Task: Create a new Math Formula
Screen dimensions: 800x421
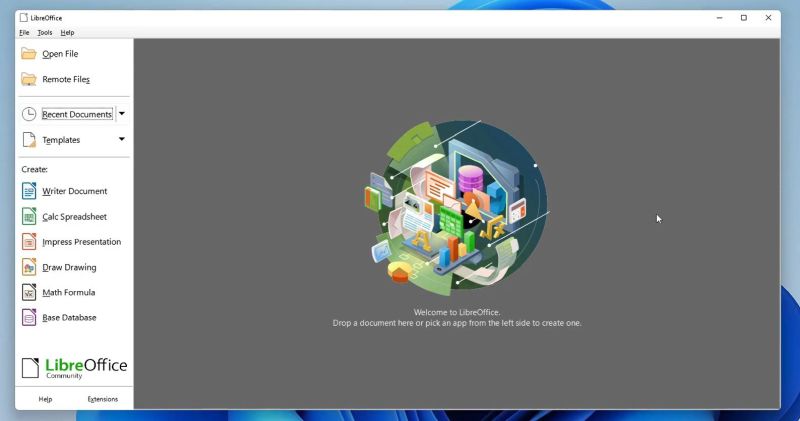Action: pos(68,292)
